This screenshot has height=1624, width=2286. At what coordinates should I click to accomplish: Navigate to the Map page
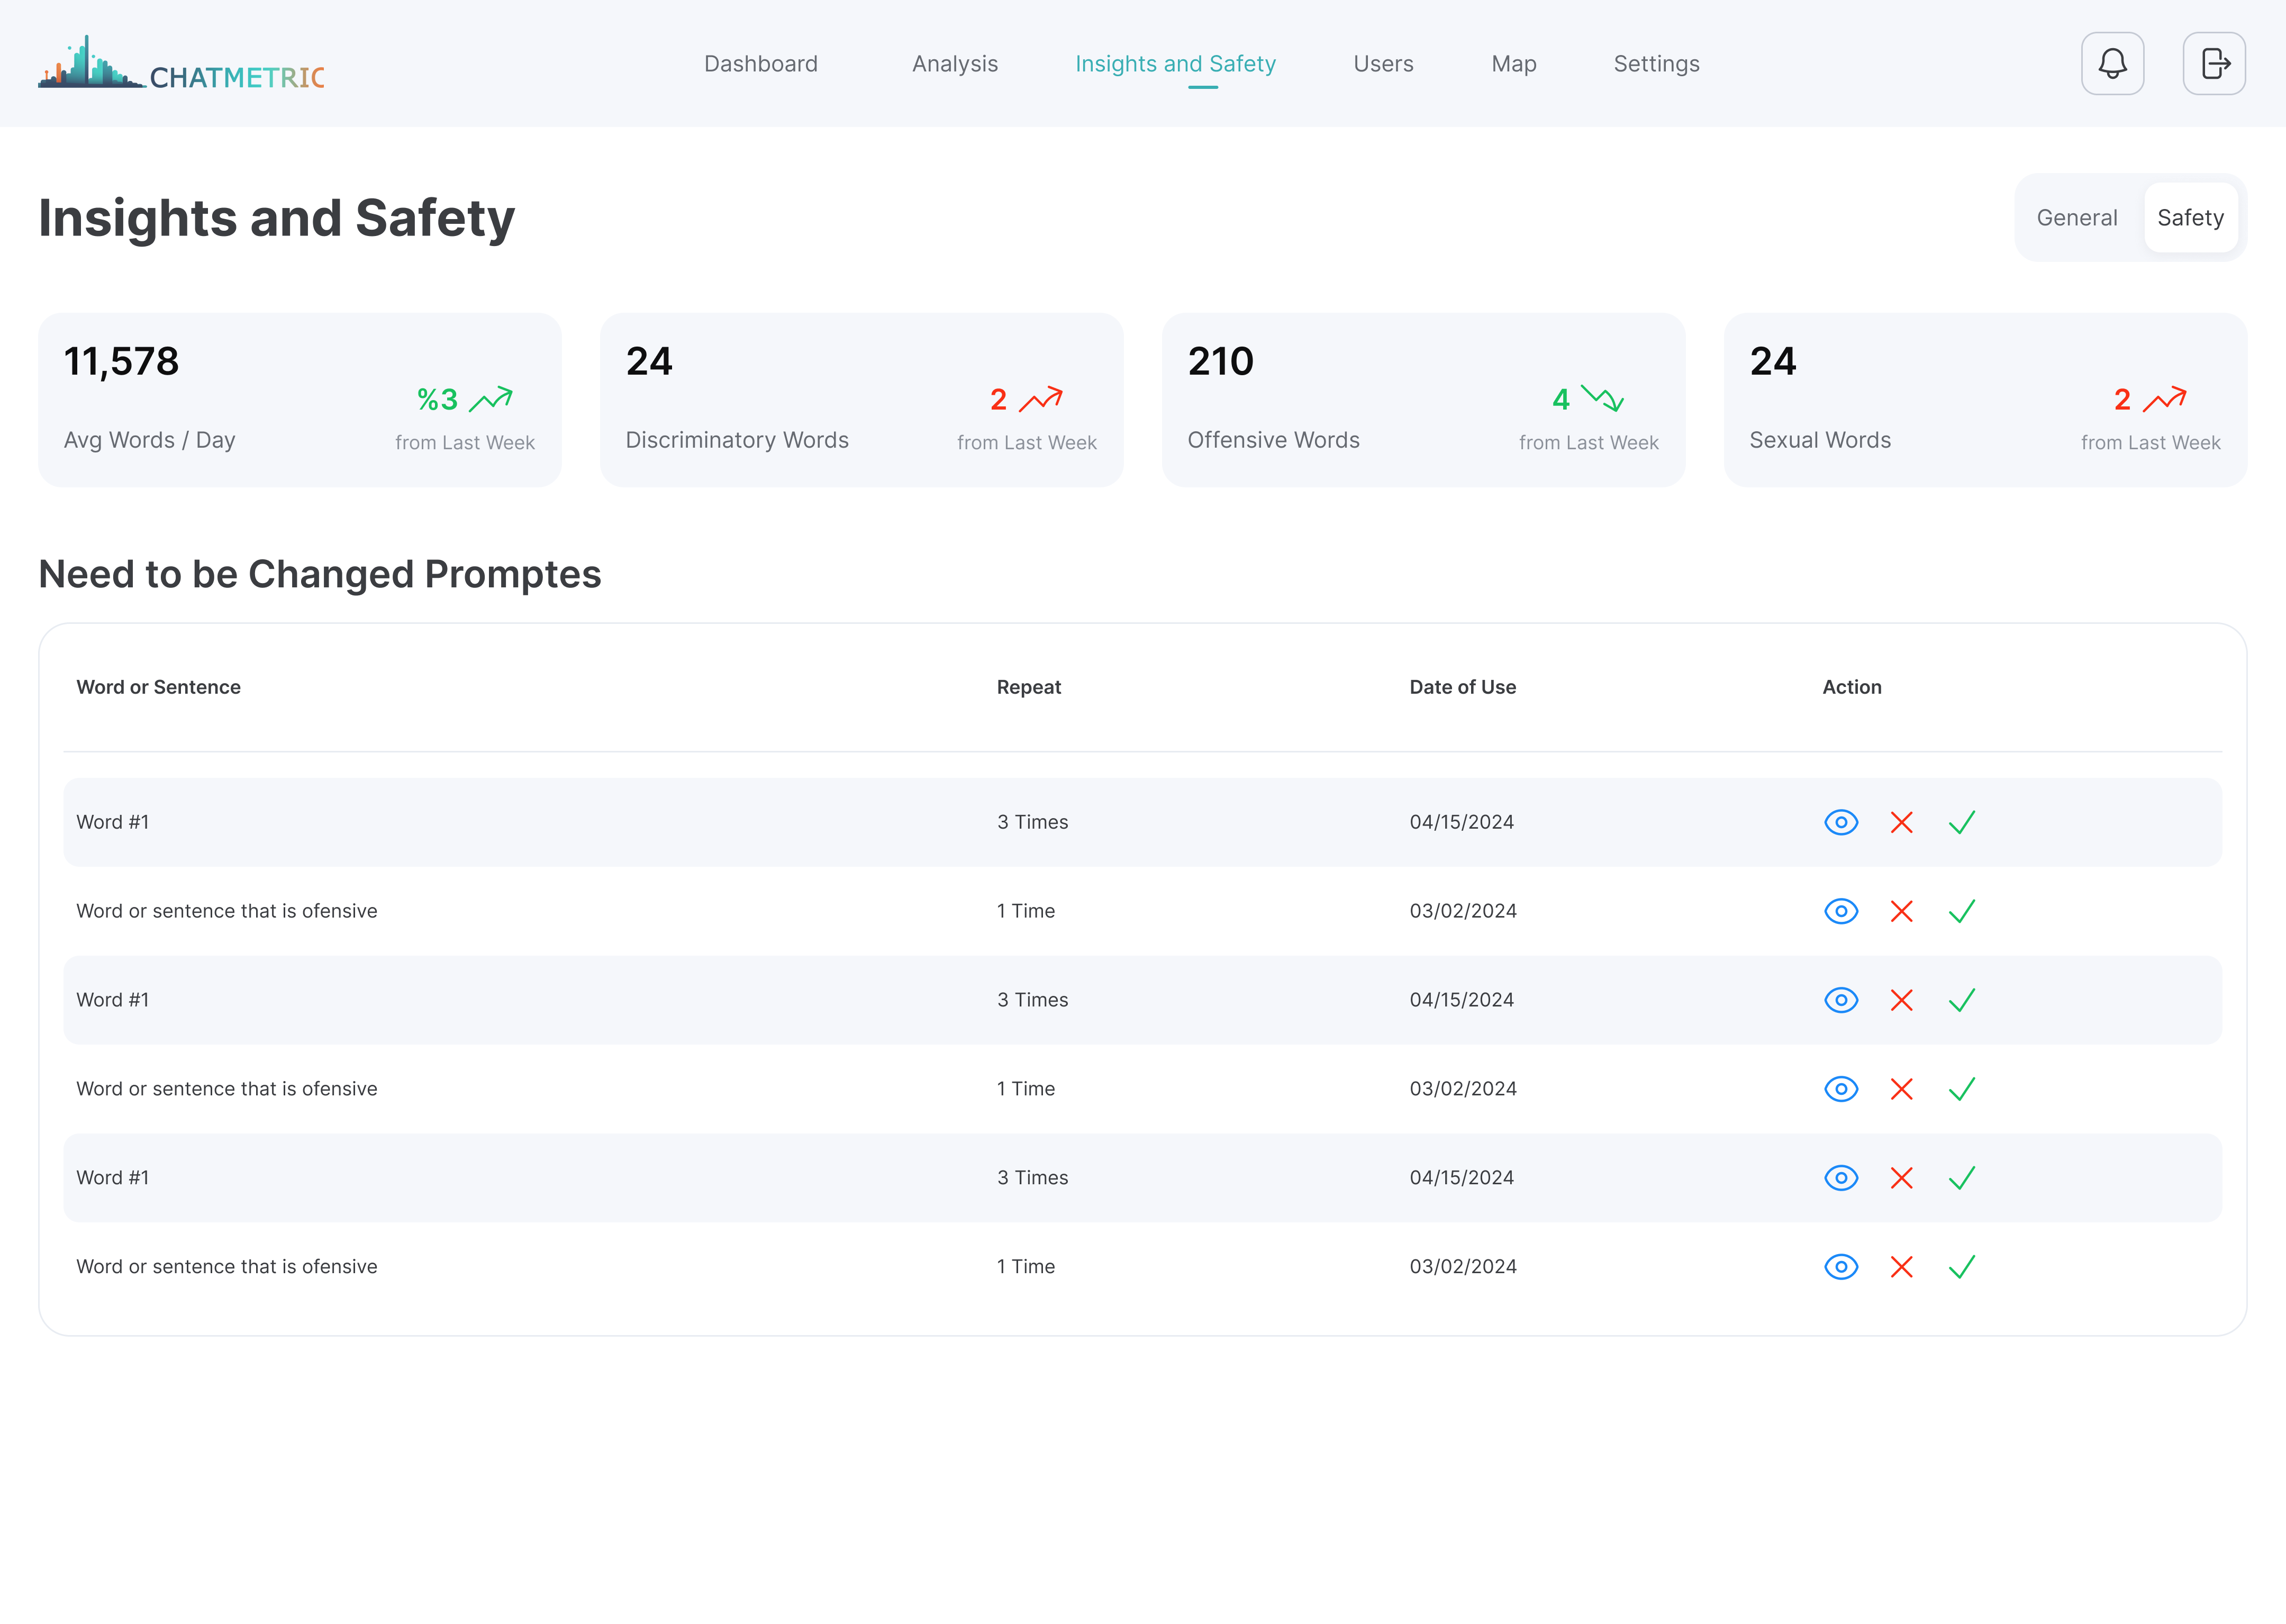[1513, 64]
